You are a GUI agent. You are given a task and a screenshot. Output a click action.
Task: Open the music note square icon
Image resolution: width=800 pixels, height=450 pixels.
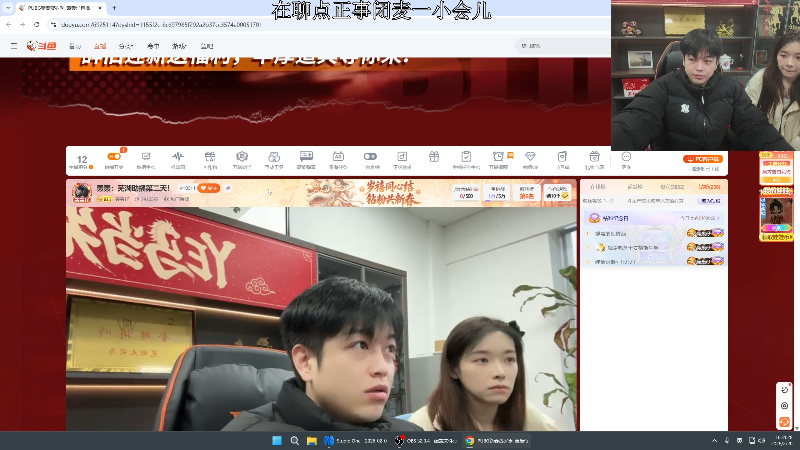(x=402, y=157)
